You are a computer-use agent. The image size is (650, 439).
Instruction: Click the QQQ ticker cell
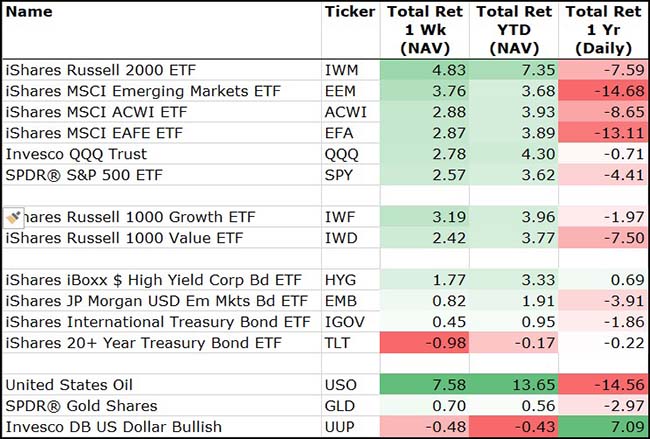(341, 154)
